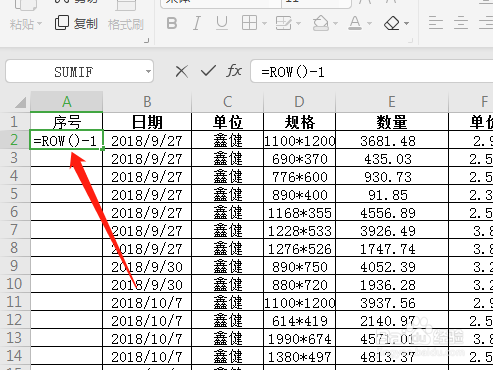Click cell with 890*400
Screen dimensions: 493x370
pos(299,194)
